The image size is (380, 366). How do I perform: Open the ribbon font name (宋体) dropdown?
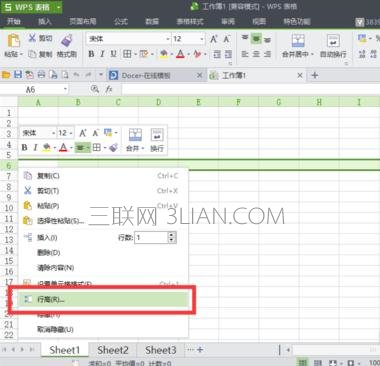(x=168, y=39)
